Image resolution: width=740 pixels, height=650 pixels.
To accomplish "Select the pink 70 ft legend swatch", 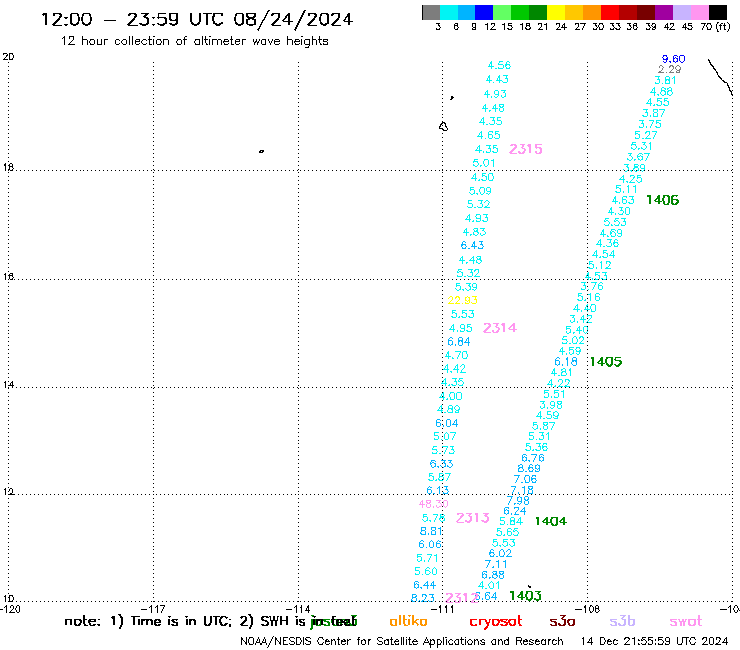I will pos(699,12).
